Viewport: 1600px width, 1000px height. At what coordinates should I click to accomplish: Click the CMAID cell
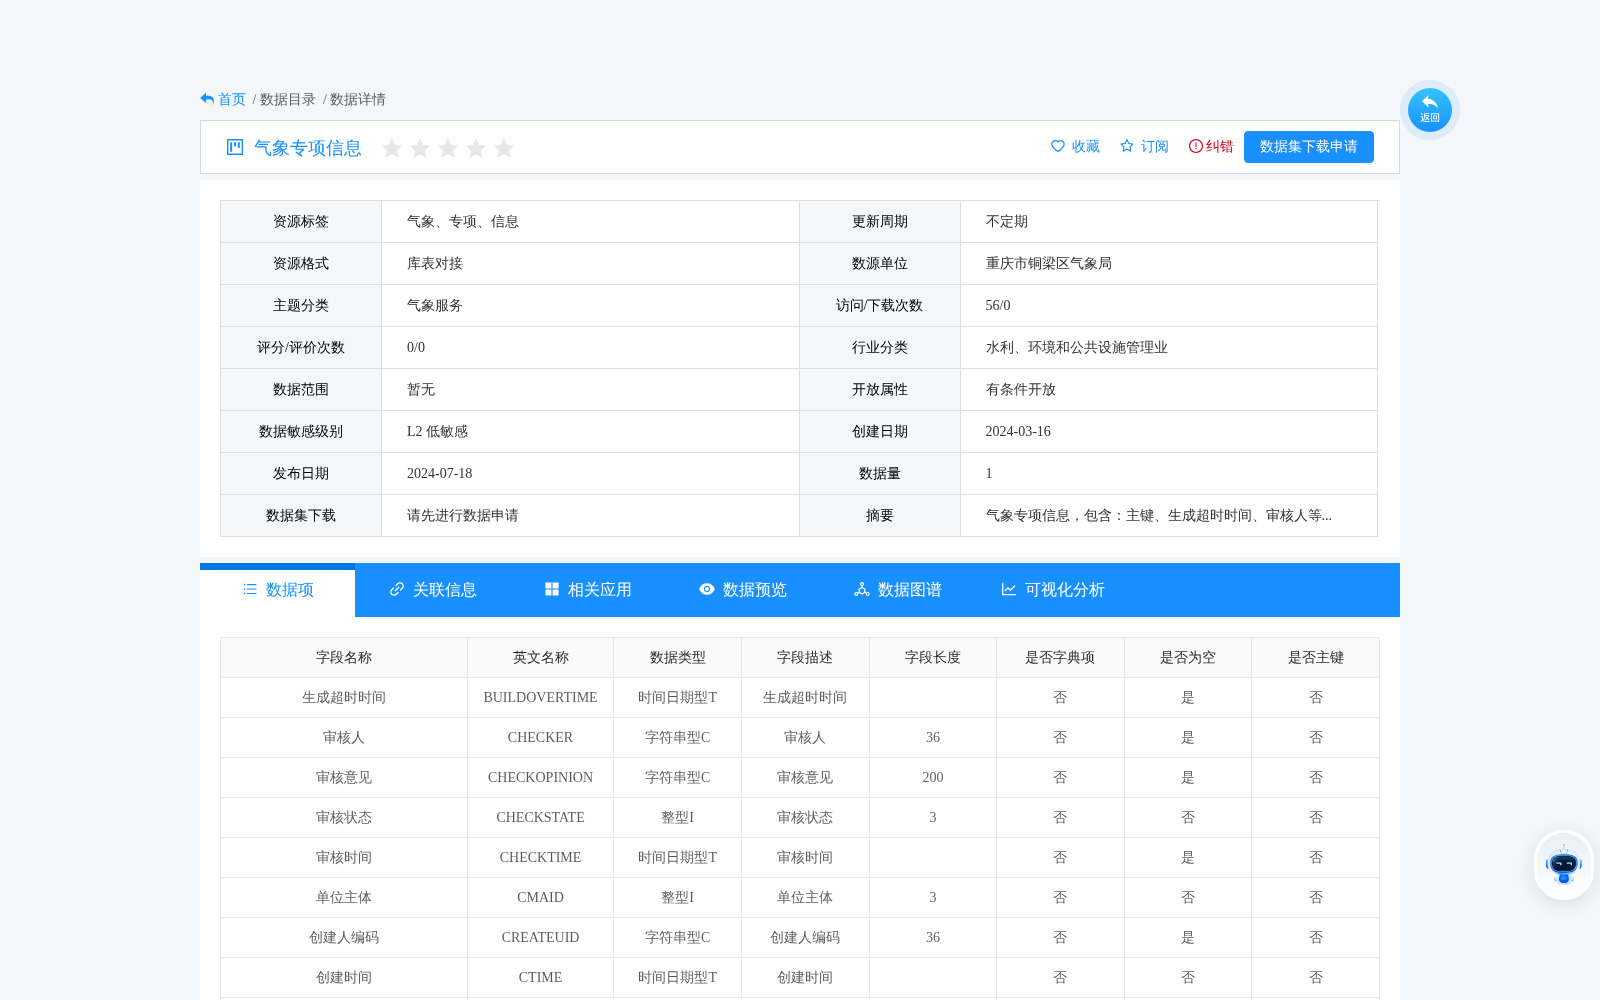tap(541, 898)
